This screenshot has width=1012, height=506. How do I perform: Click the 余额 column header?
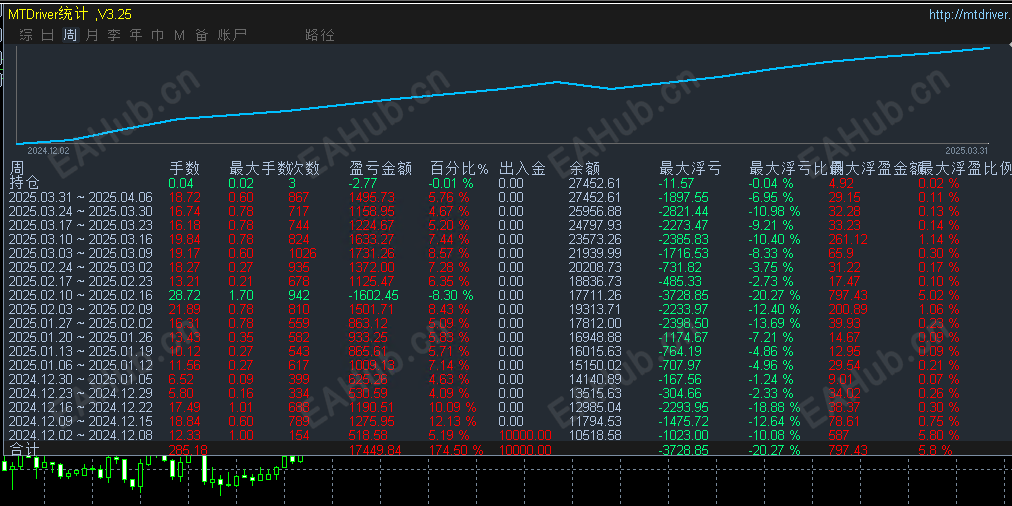585,169
